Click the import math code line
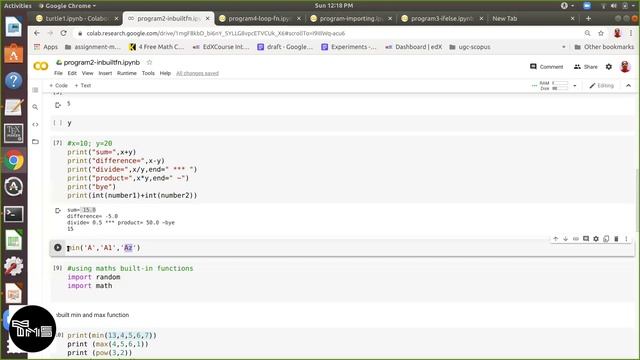Screen dimensions: 640x360 click(90, 286)
